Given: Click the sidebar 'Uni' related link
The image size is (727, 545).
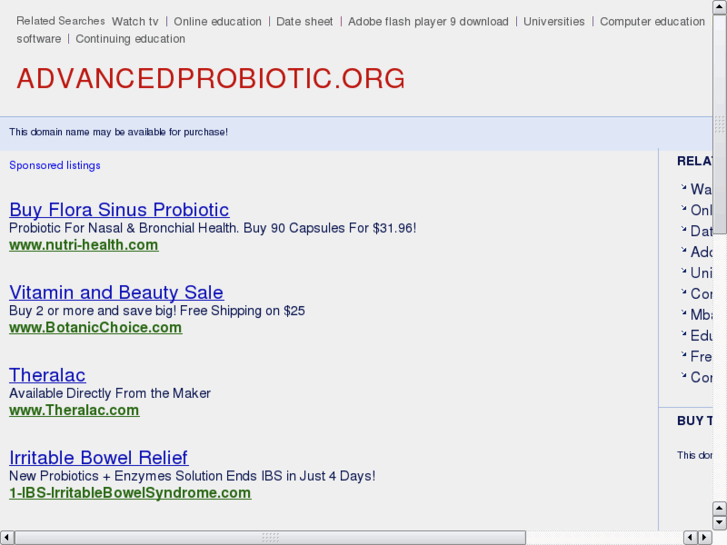Looking at the screenshot, I should tap(701, 273).
